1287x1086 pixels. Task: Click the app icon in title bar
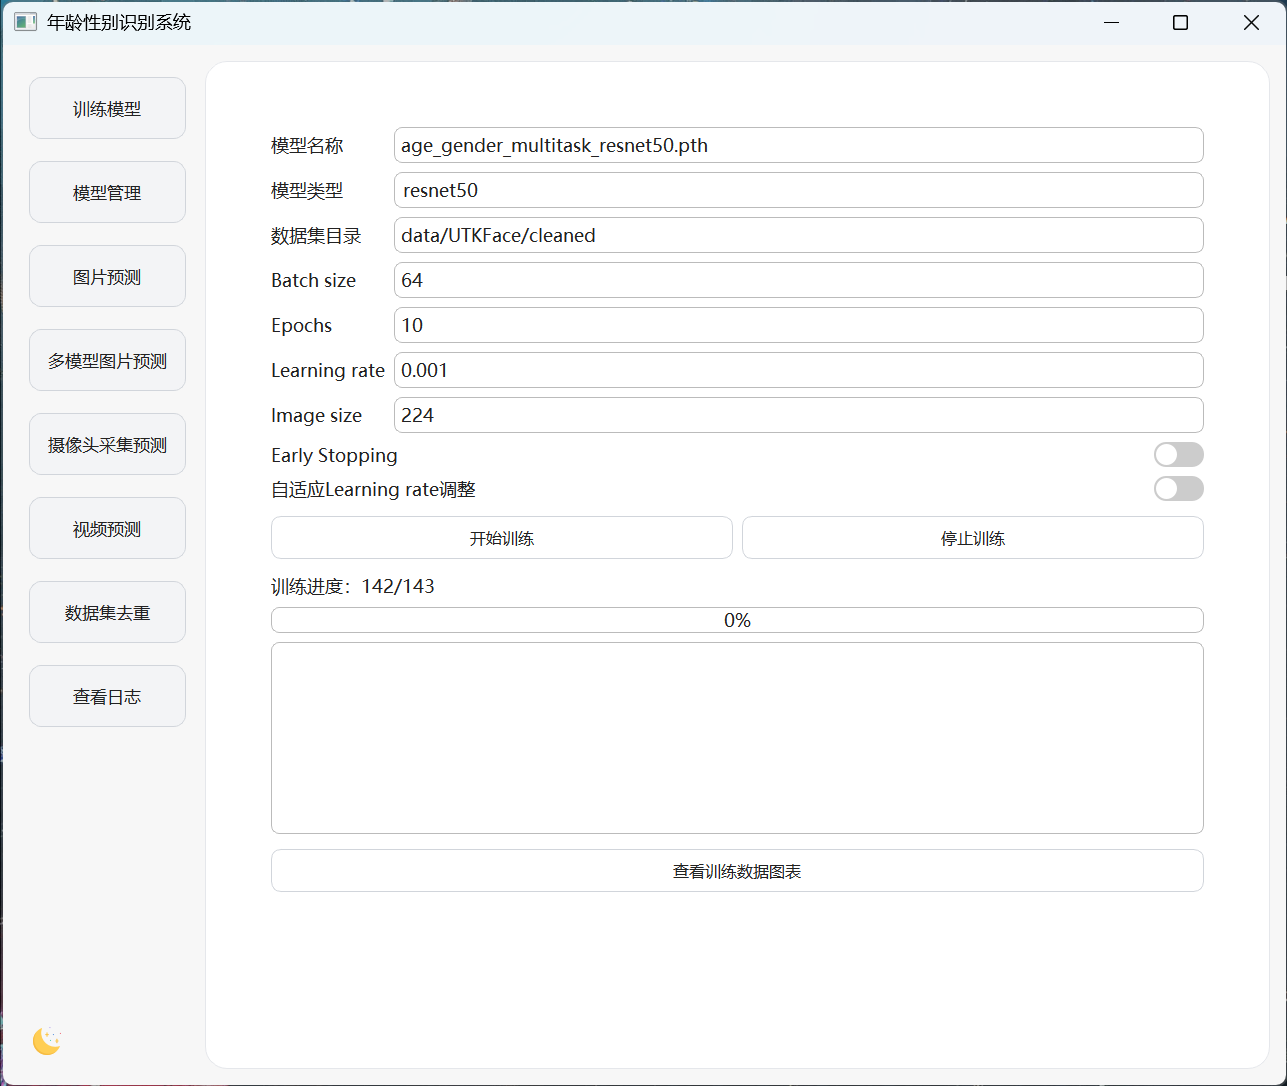[25, 22]
